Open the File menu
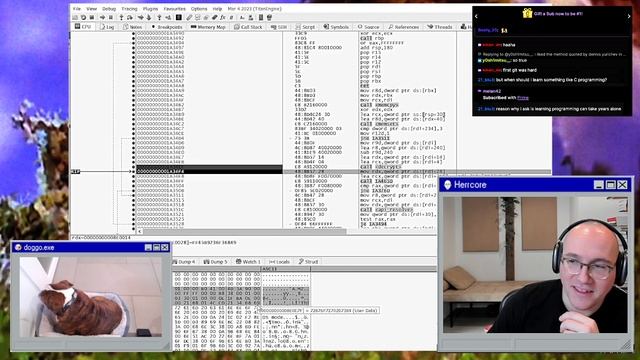 pyautogui.click(x=77, y=9)
